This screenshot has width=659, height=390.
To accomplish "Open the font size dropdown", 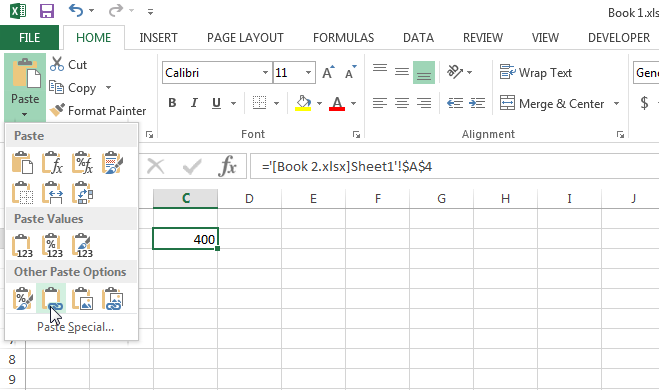I will point(308,73).
